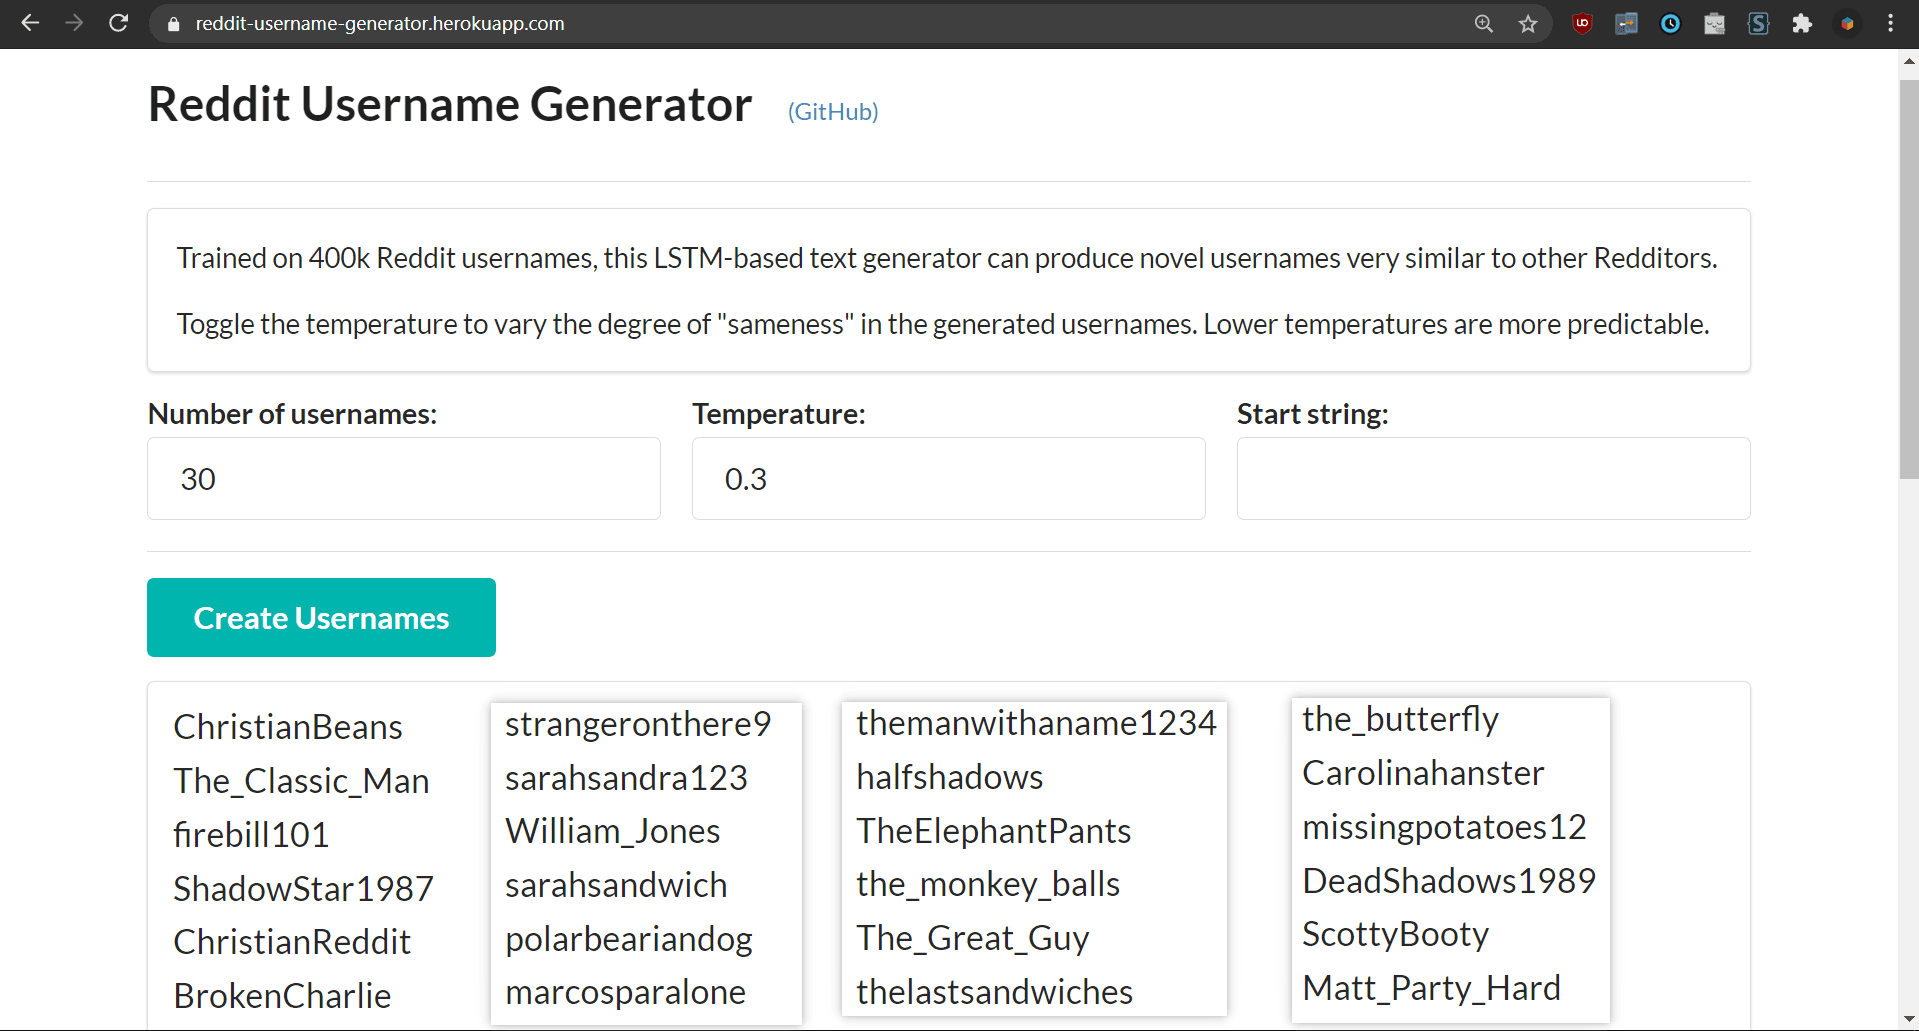This screenshot has width=1919, height=1031.
Task: Click the blue clock extension icon
Action: tap(1670, 24)
